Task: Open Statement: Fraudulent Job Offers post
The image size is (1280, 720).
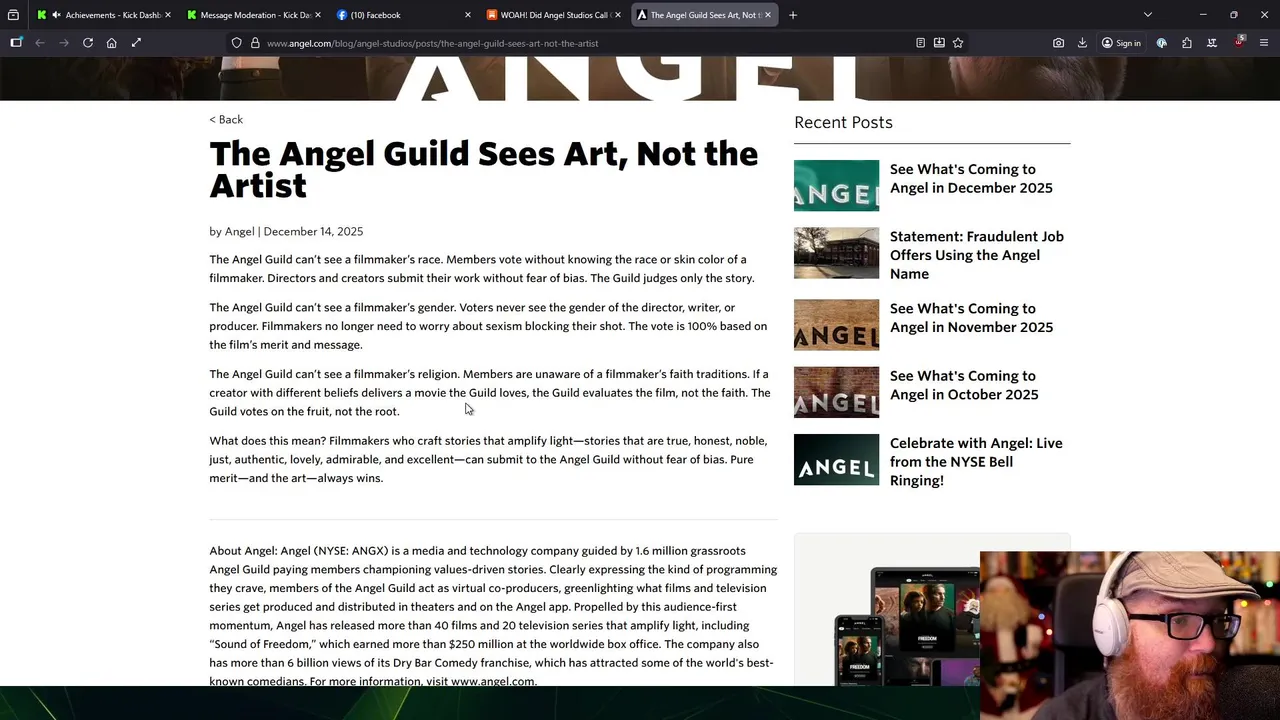Action: 977,255
